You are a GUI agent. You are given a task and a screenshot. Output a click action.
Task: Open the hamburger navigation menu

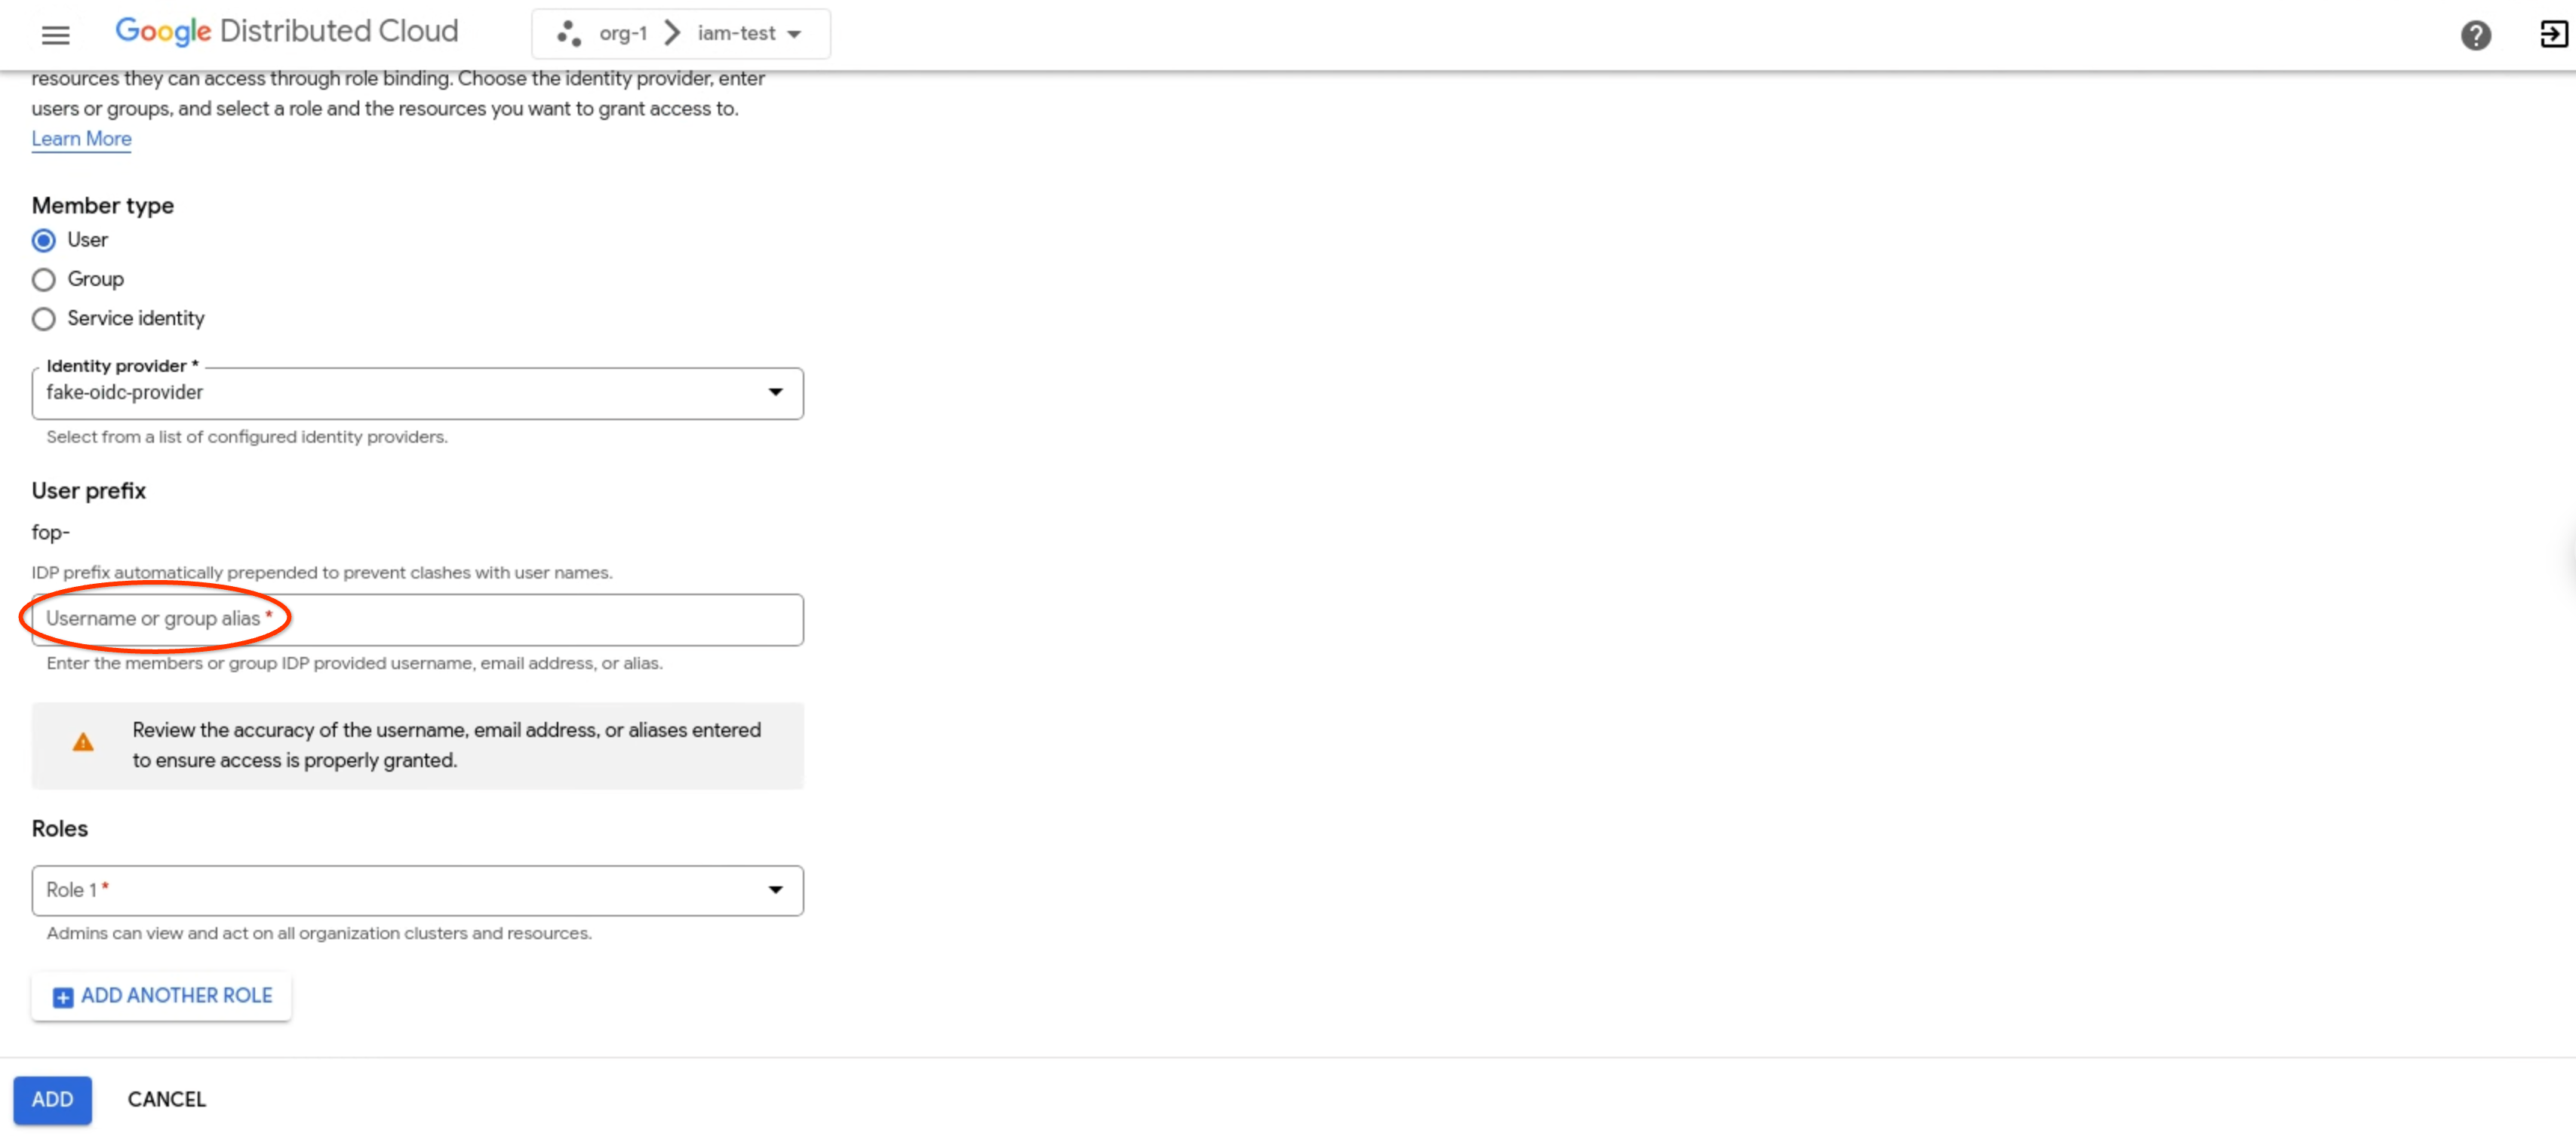(55, 35)
